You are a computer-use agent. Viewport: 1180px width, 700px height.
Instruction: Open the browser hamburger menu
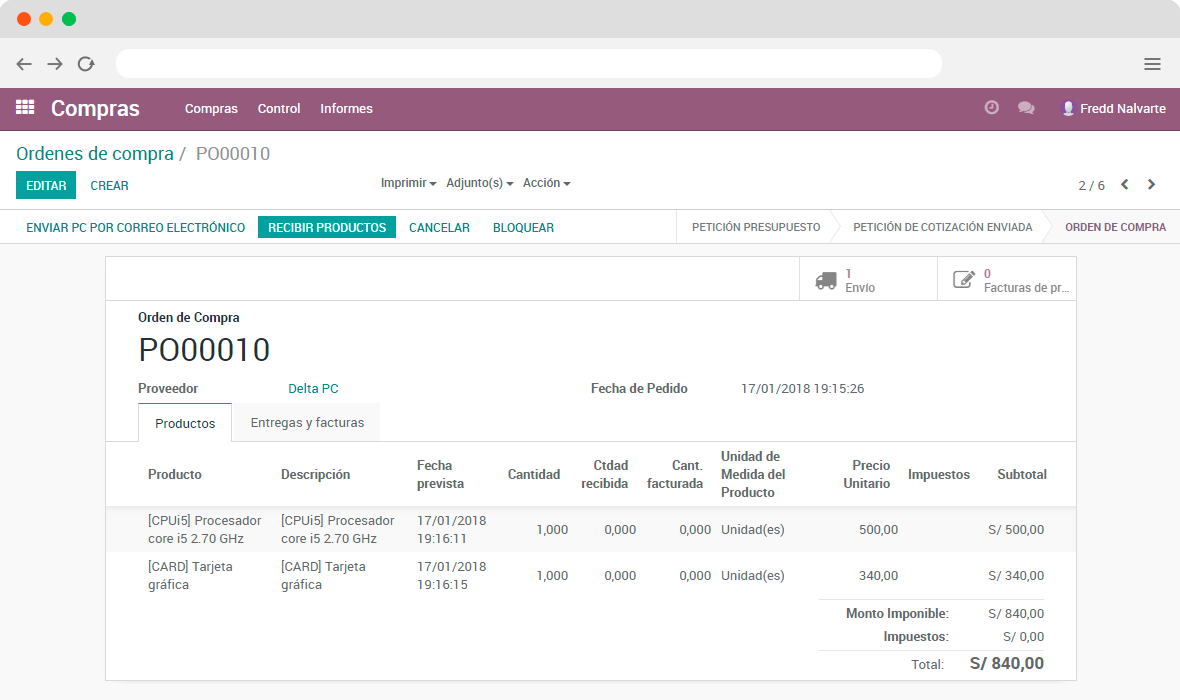pos(1152,62)
